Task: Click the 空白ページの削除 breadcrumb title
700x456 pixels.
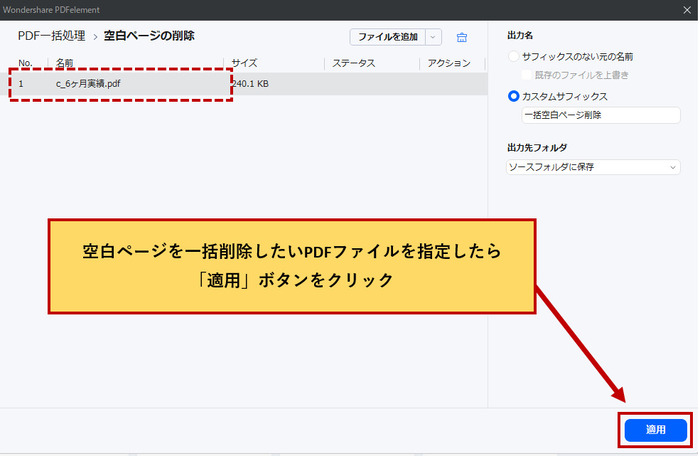Action: click(149, 36)
